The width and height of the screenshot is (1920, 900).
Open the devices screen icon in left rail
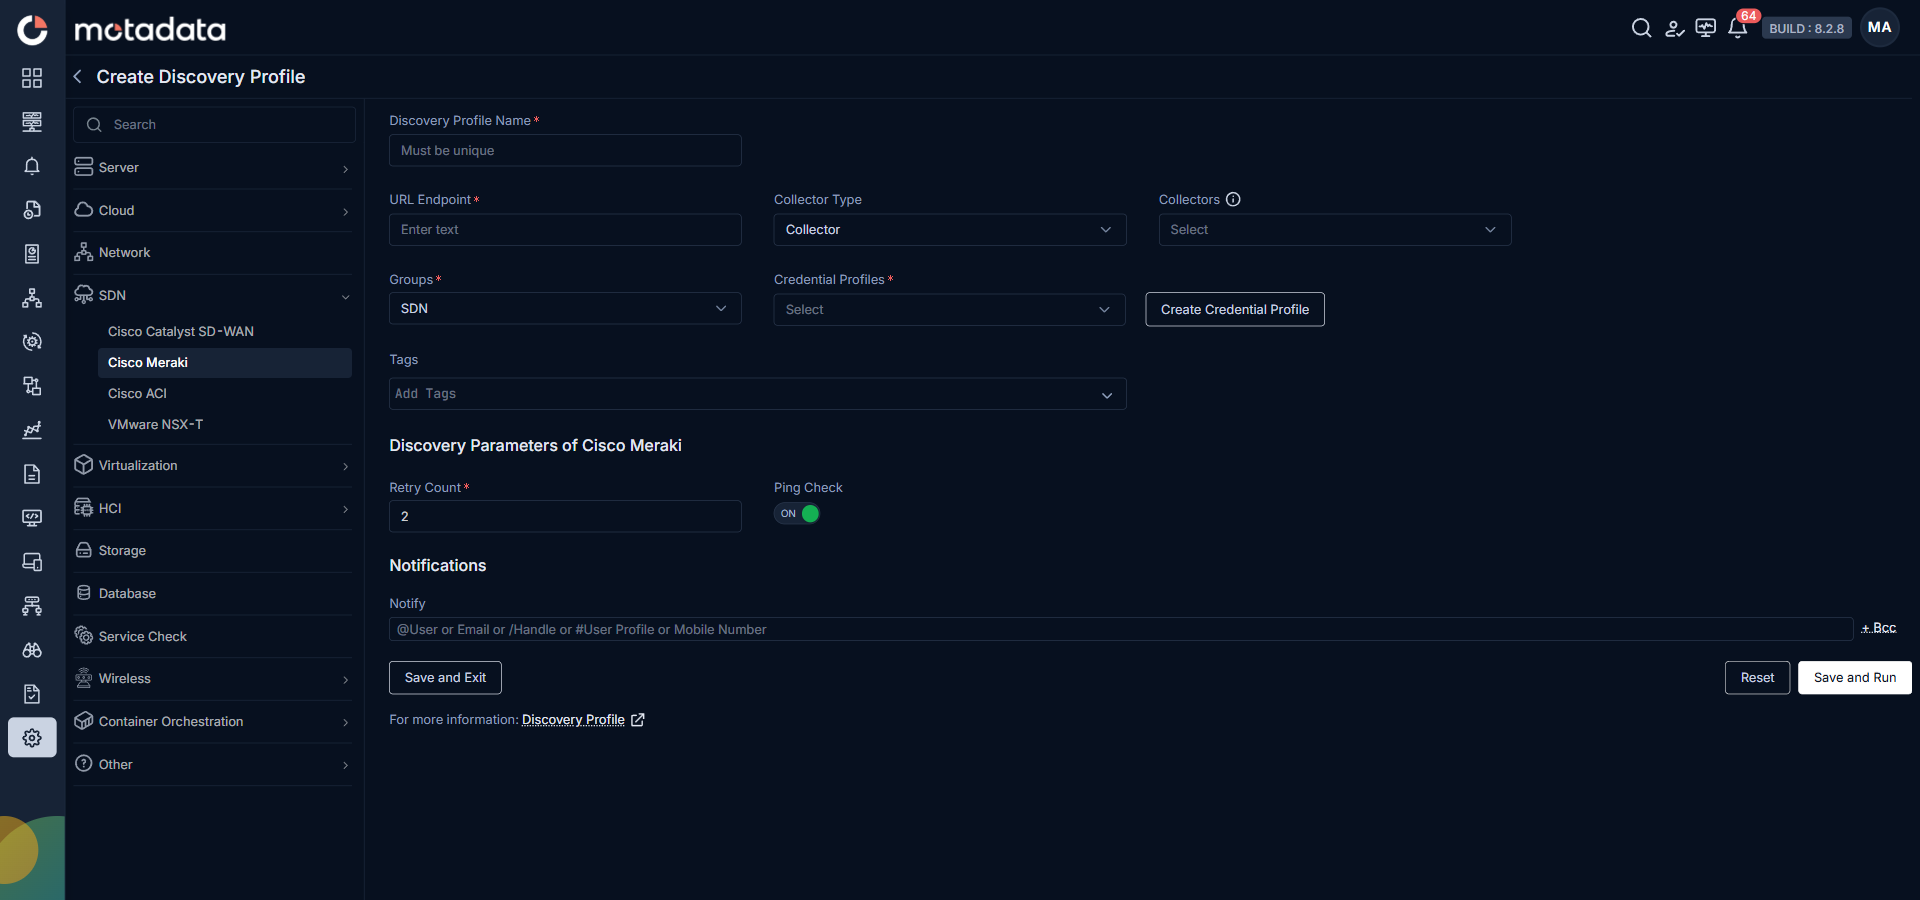pyautogui.click(x=32, y=562)
